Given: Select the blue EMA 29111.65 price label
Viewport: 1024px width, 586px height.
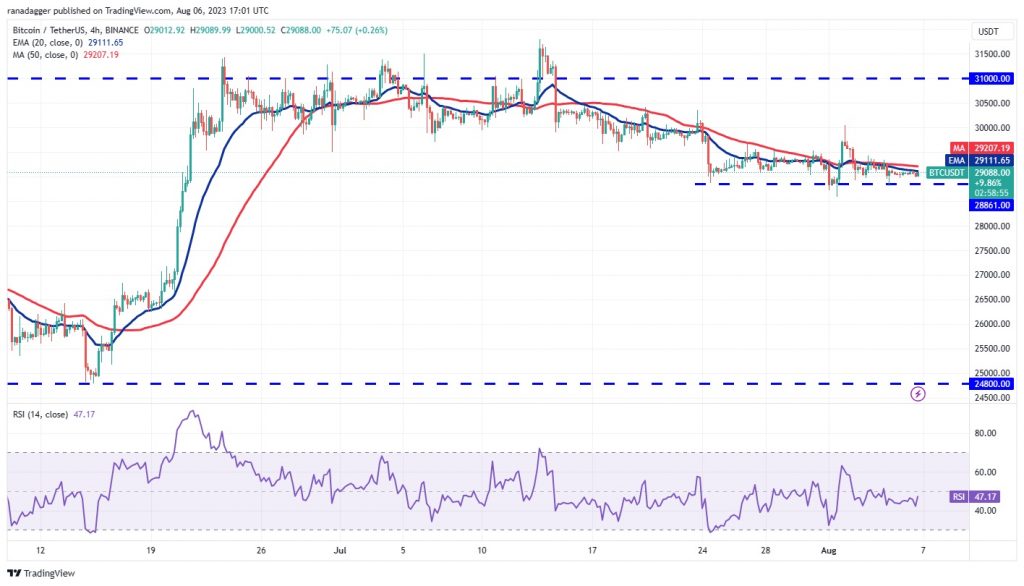Looking at the screenshot, I should tap(980, 160).
